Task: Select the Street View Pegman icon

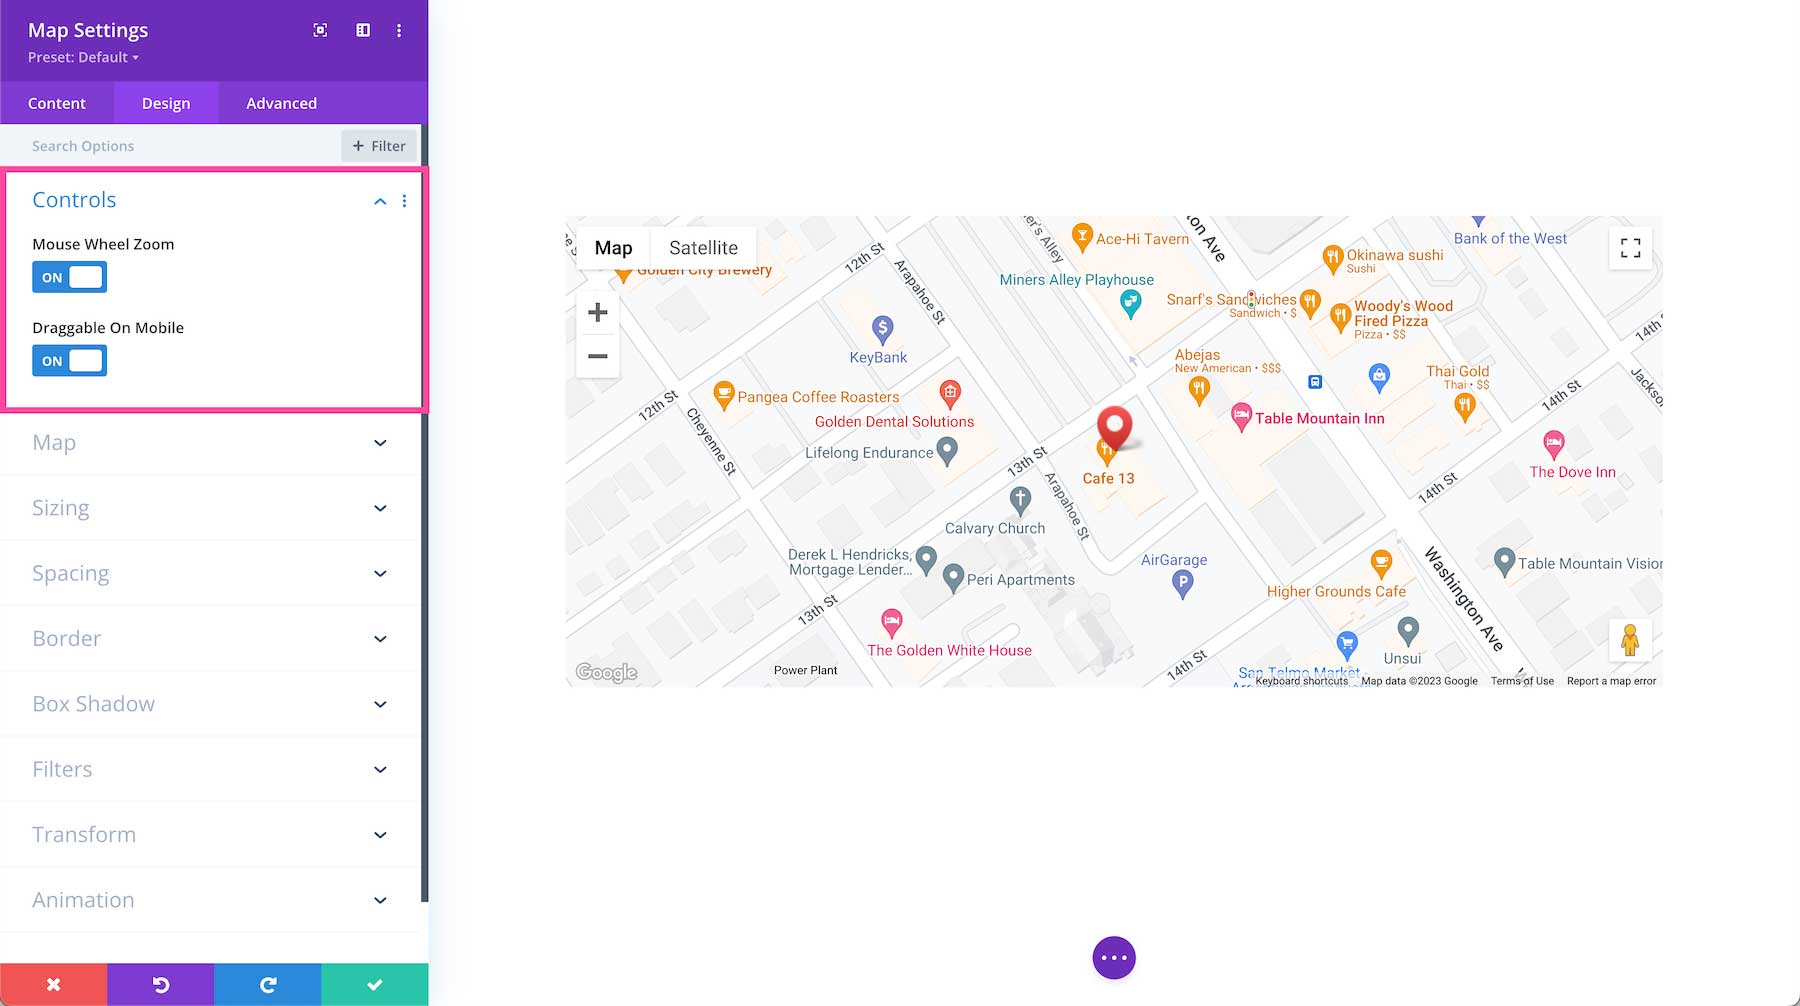Action: (1630, 640)
